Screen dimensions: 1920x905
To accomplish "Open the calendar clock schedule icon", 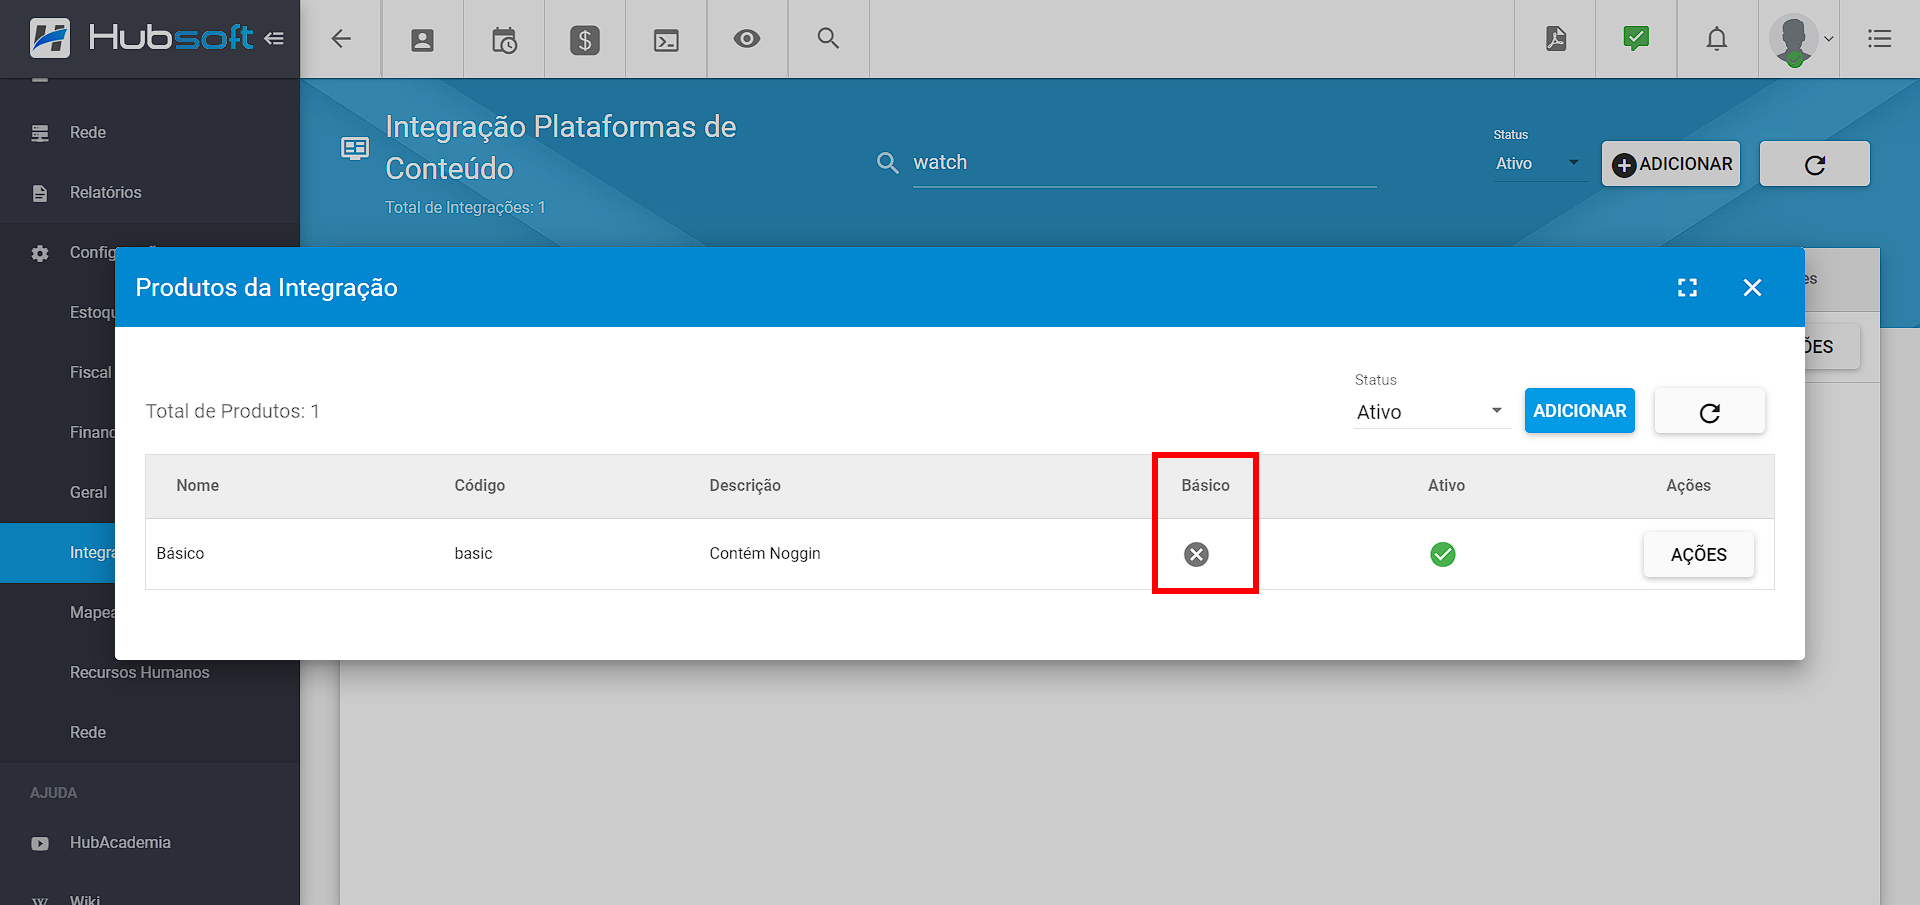I will (x=504, y=40).
